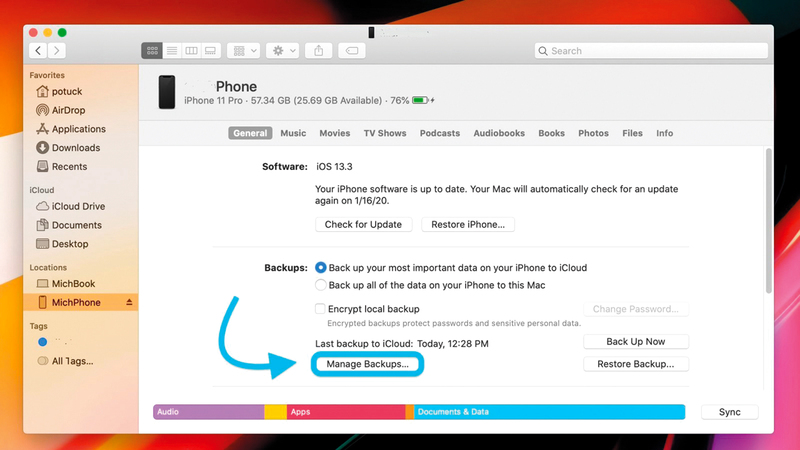The width and height of the screenshot is (800, 450).
Task: Click the Edit Tags toolbar icon
Action: point(351,50)
